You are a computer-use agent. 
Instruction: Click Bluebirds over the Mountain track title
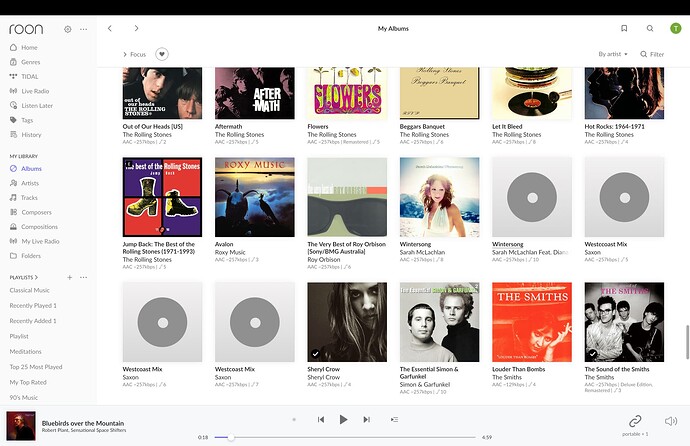coord(83,423)
